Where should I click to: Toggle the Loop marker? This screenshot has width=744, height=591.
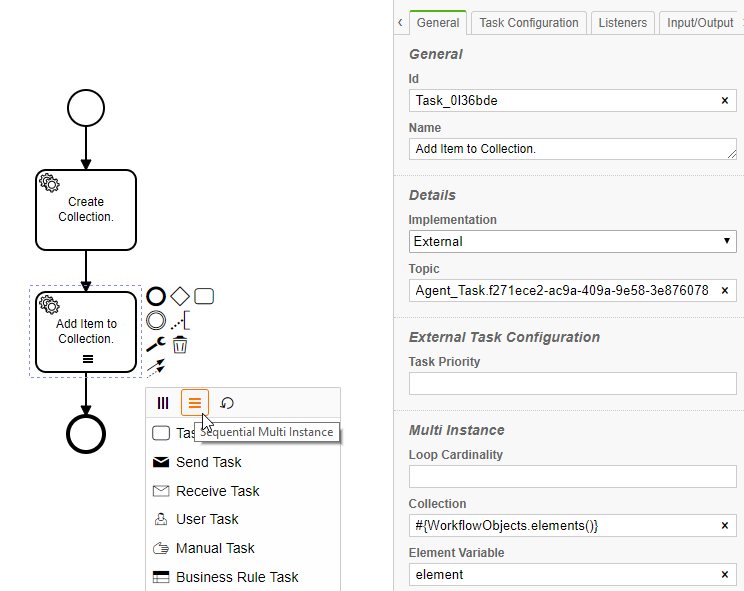click(227, 403)
